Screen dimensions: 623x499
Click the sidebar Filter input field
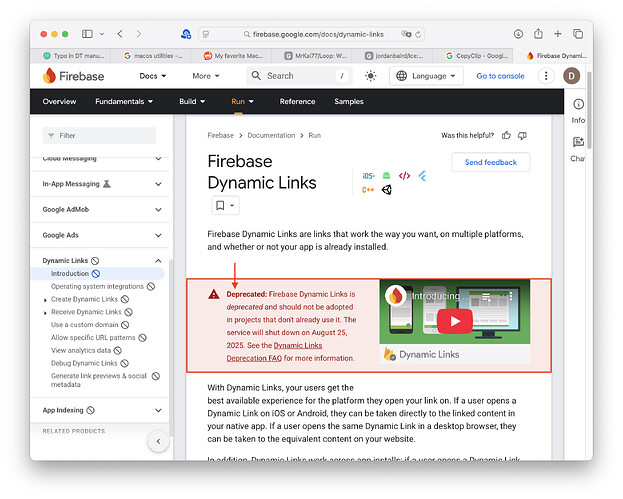coord(99,135)
